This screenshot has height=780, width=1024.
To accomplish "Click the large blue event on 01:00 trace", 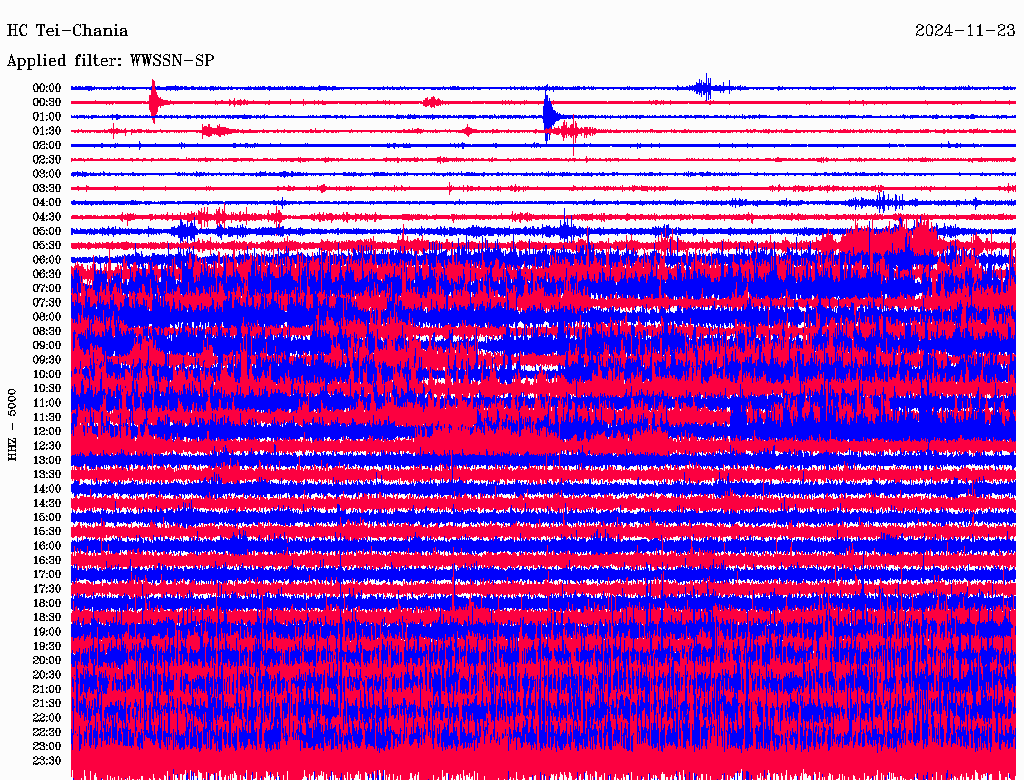I will 548,117.
